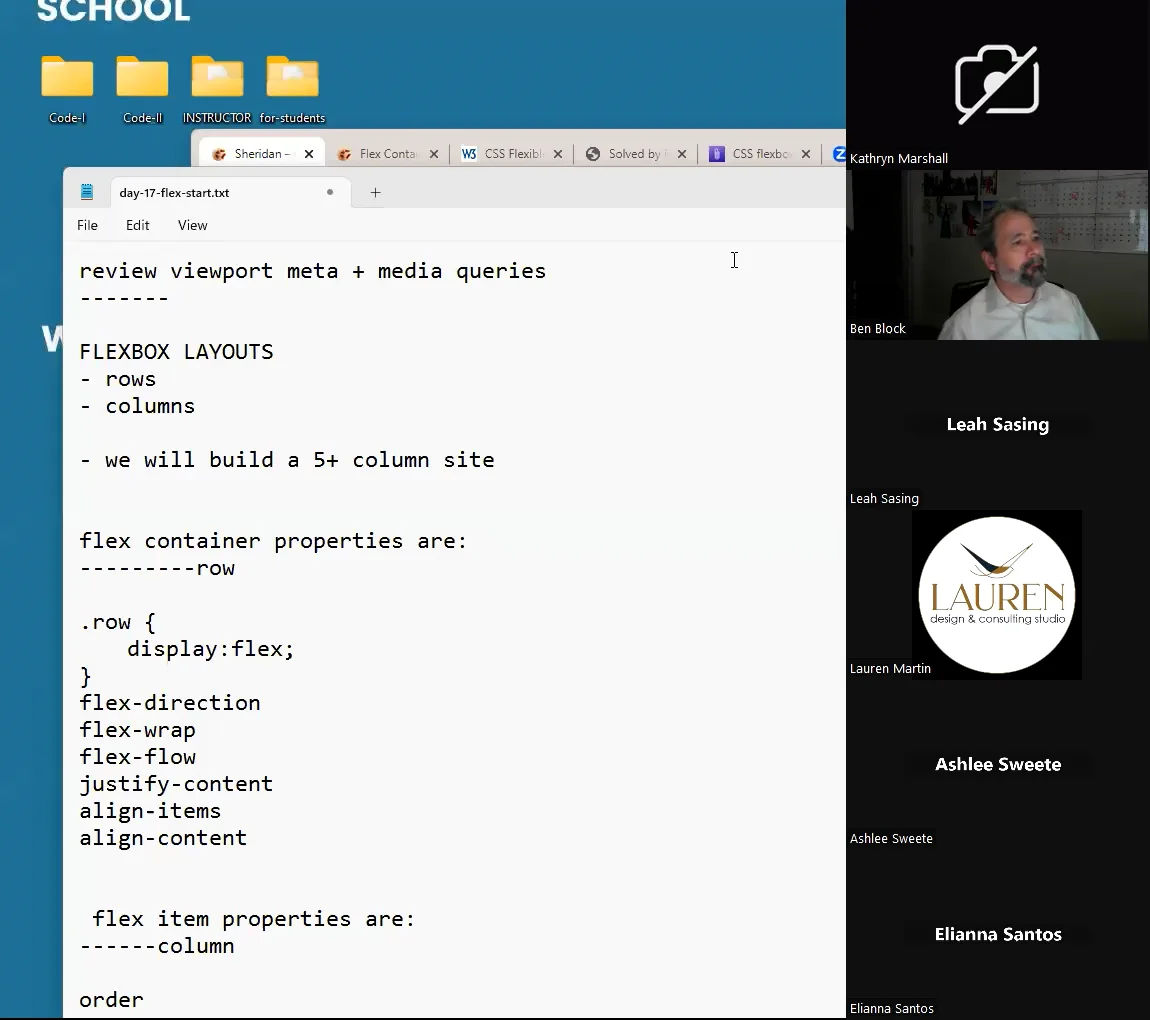
Task: Select Elianna Santos's participant tile
Action: click(x=997, y=935)
